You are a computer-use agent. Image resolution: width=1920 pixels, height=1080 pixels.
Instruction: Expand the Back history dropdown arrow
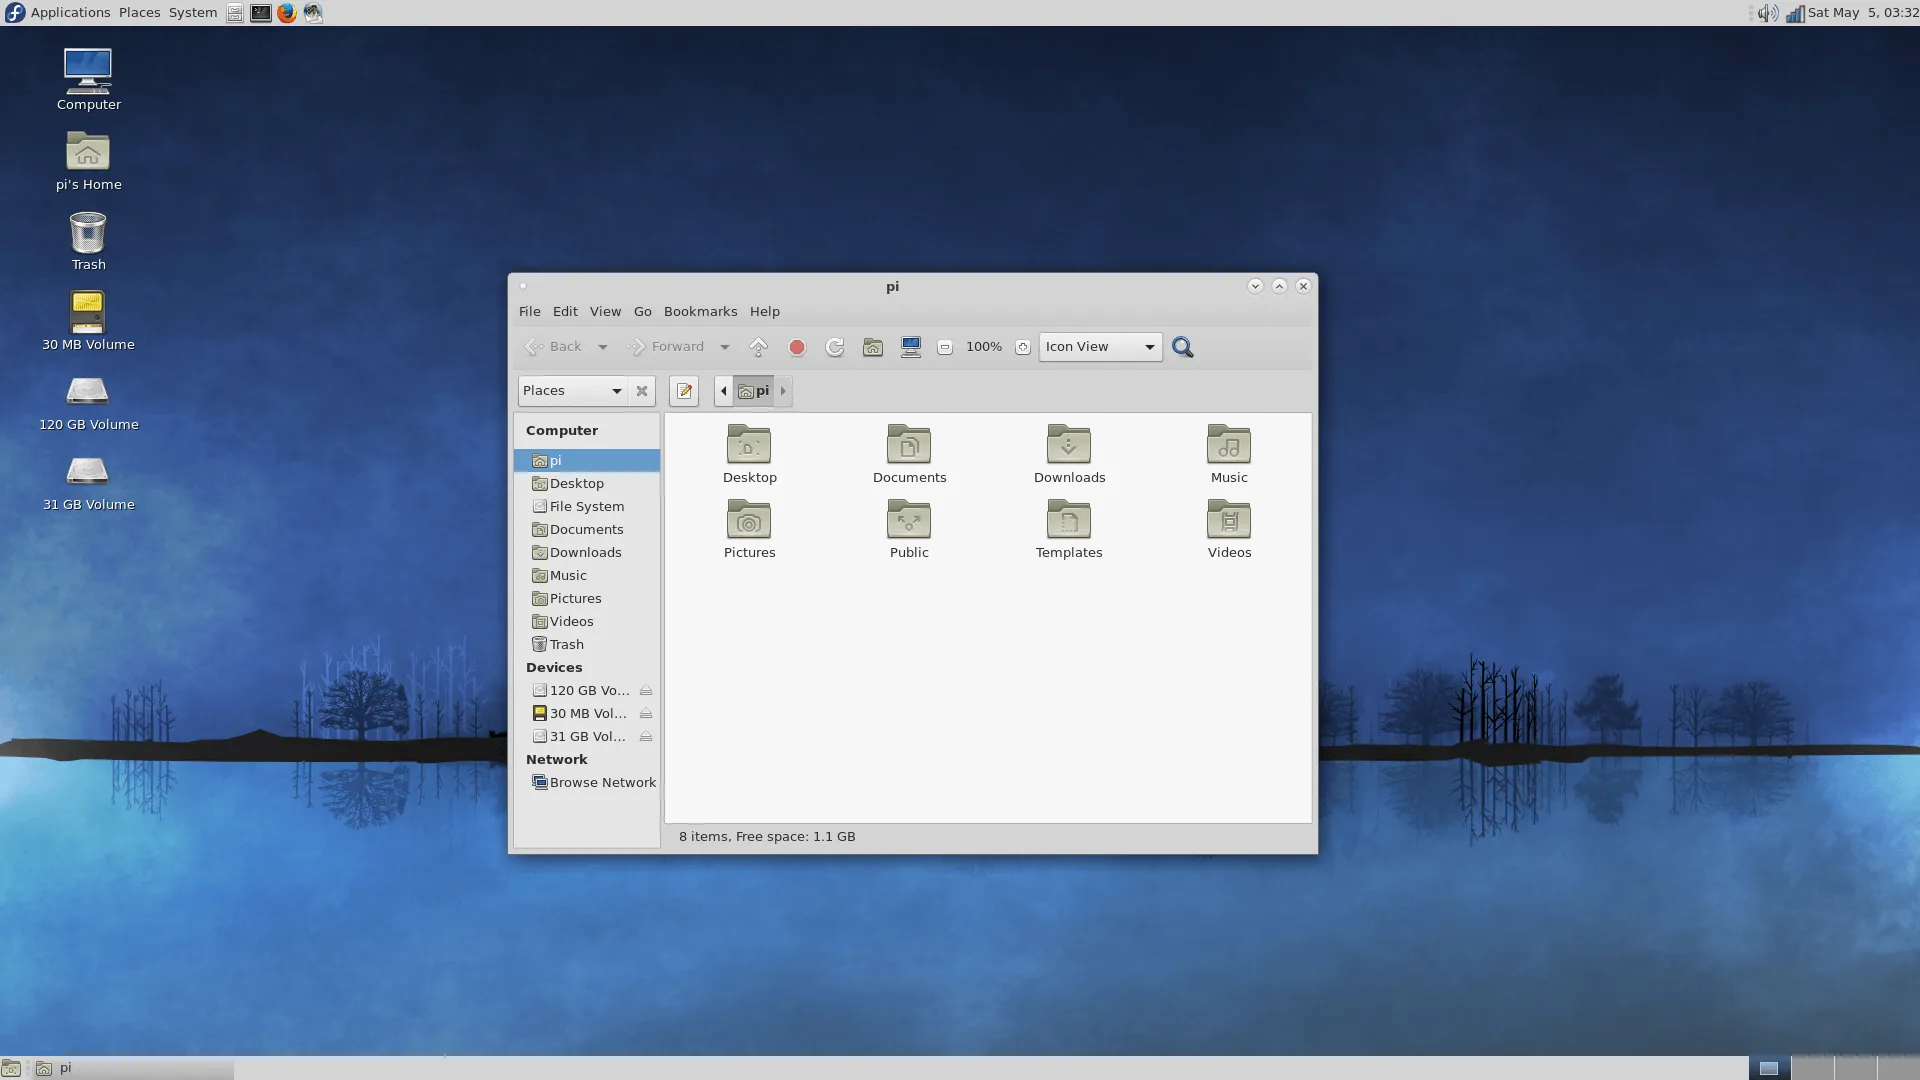[x=602, y=347]
